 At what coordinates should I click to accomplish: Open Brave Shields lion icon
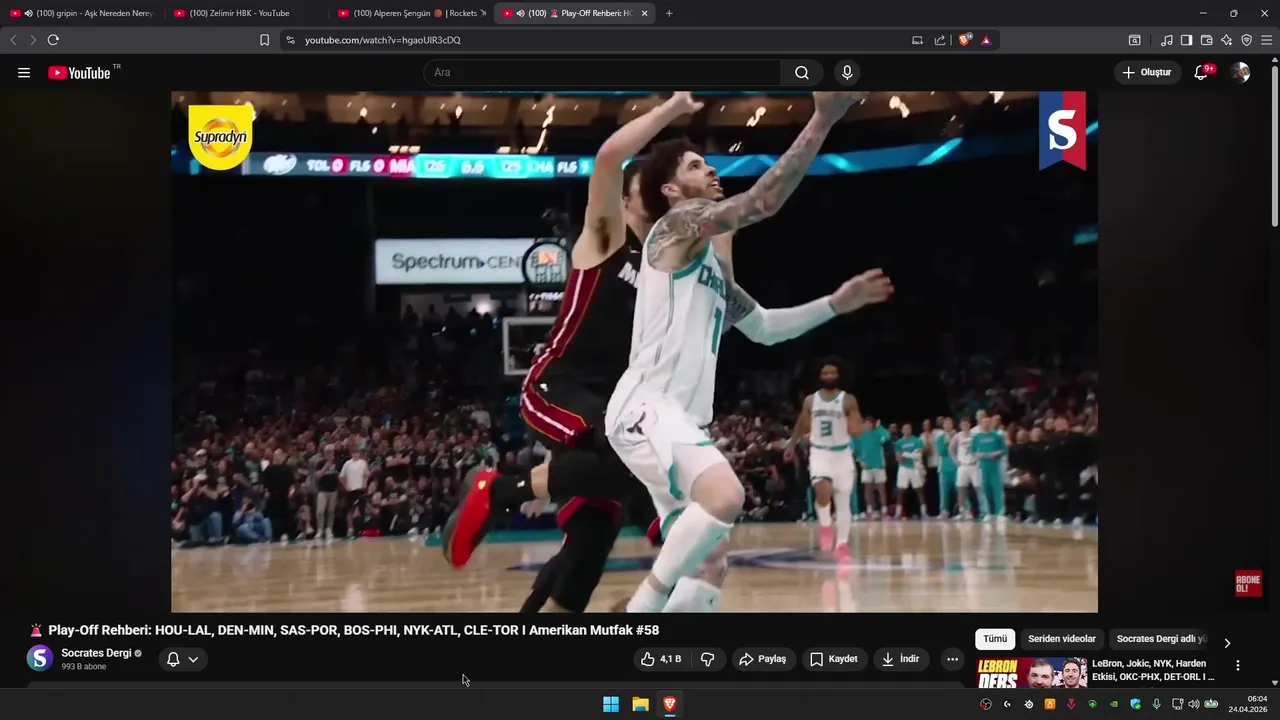click(965, 40)
